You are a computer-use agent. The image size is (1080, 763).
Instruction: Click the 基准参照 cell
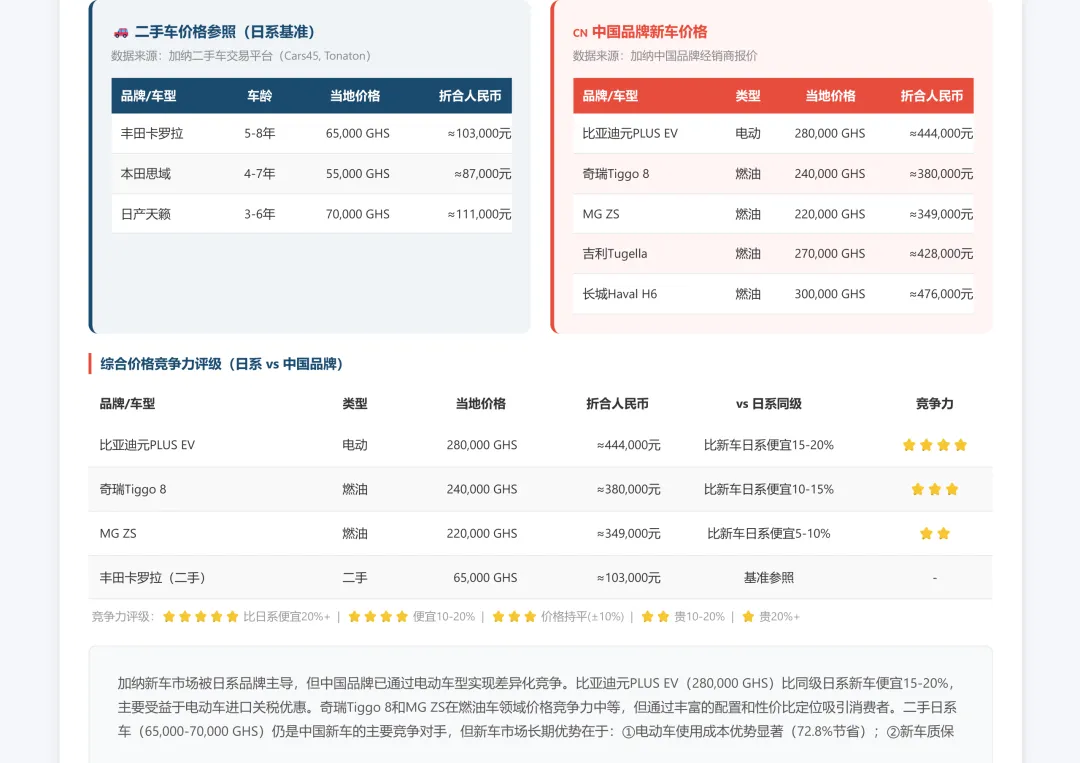(769, 577)
